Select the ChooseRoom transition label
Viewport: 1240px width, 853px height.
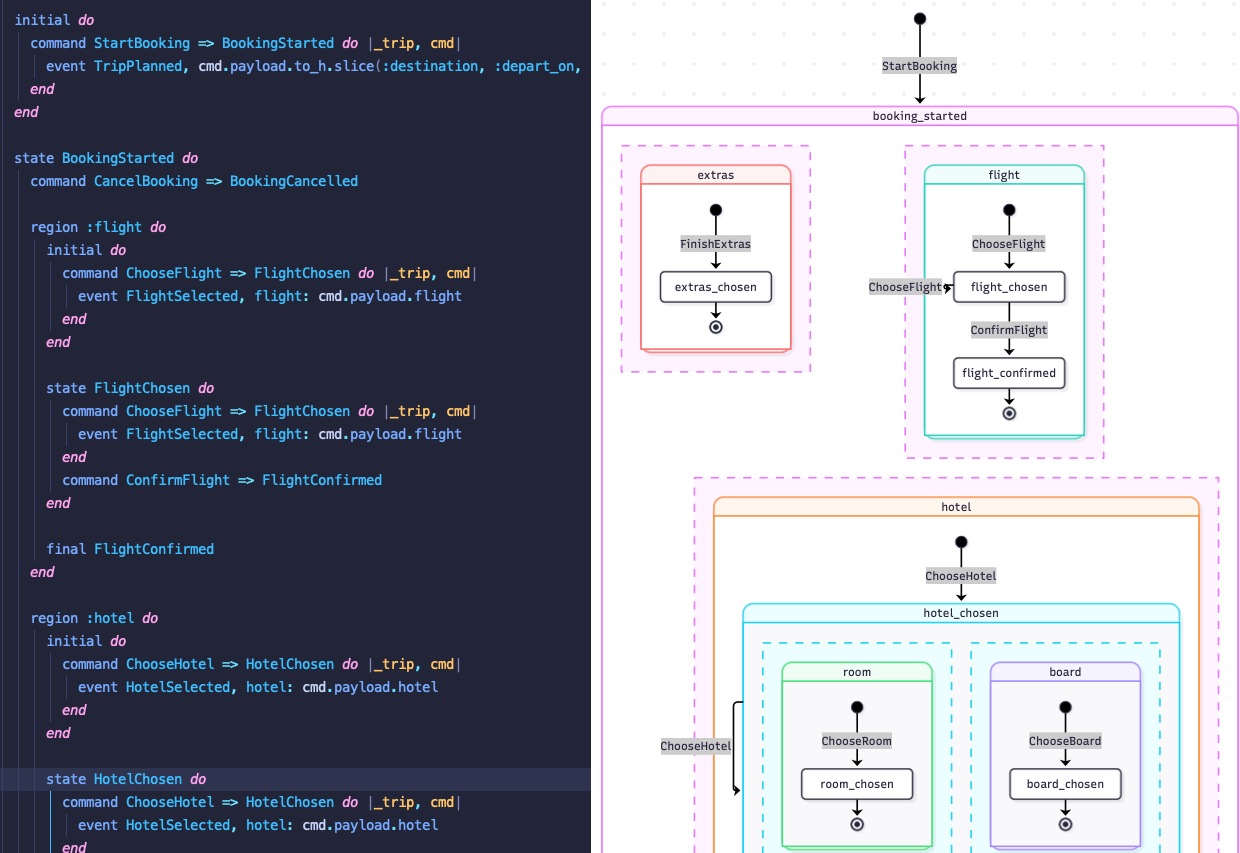[x=857, y=741]
